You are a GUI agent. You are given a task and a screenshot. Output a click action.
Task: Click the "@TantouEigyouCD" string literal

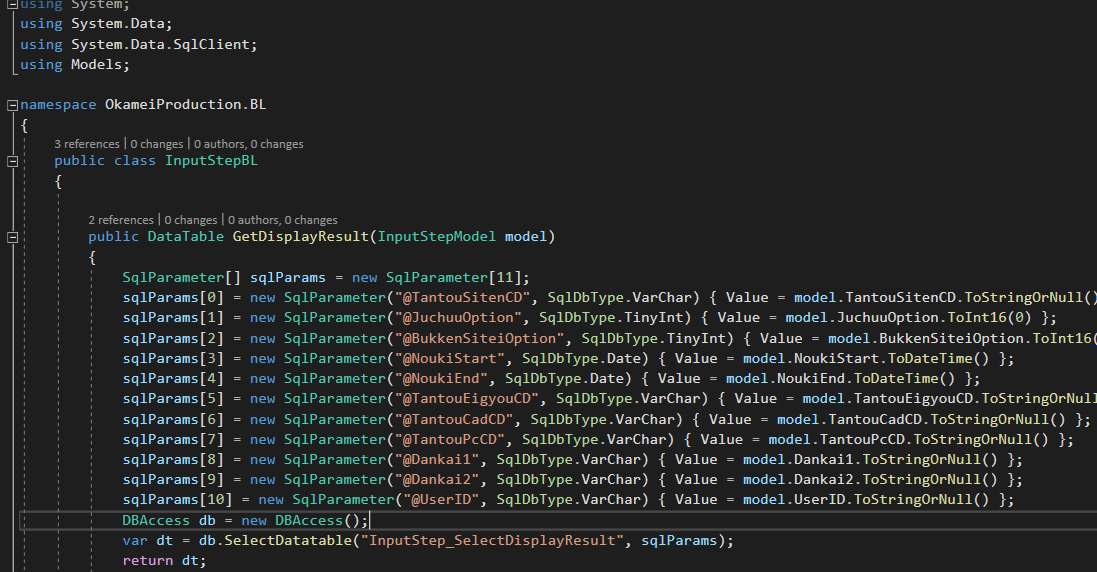467,399
